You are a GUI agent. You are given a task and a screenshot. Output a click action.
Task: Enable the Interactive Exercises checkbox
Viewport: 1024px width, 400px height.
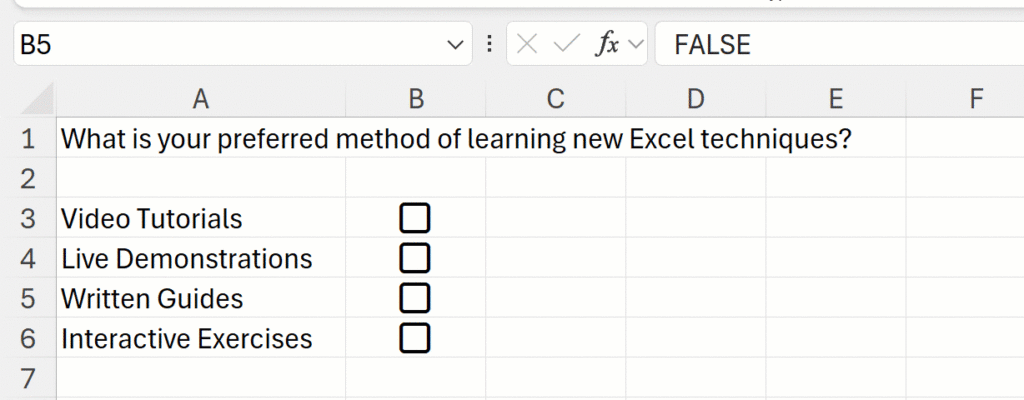[x=415, y=338]
